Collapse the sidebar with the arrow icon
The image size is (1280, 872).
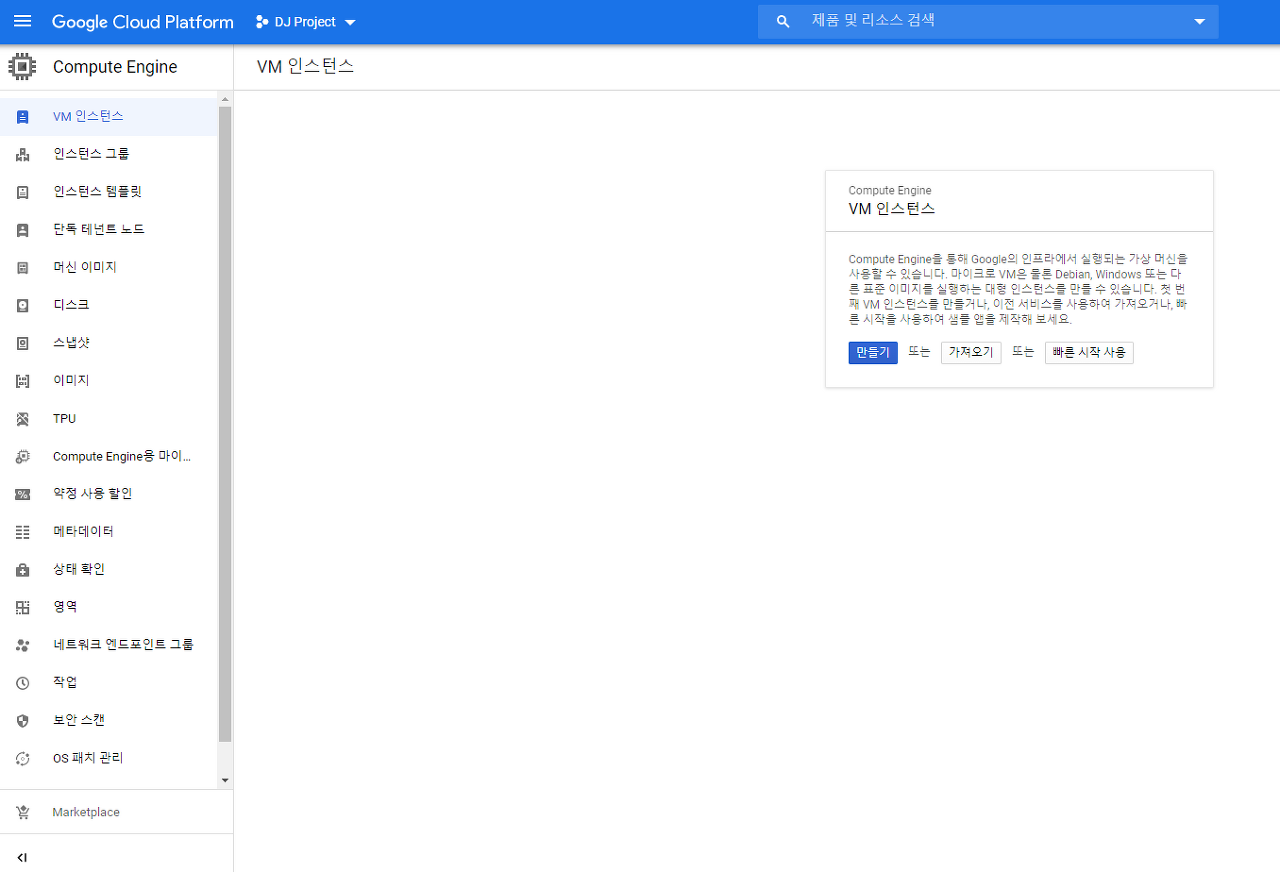[x=22, y=857]
